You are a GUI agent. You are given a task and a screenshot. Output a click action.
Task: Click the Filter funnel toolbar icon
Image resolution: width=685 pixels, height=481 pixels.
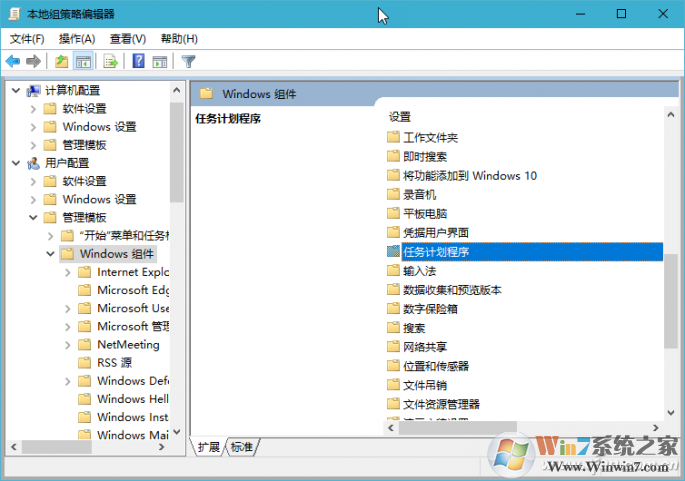188,61
